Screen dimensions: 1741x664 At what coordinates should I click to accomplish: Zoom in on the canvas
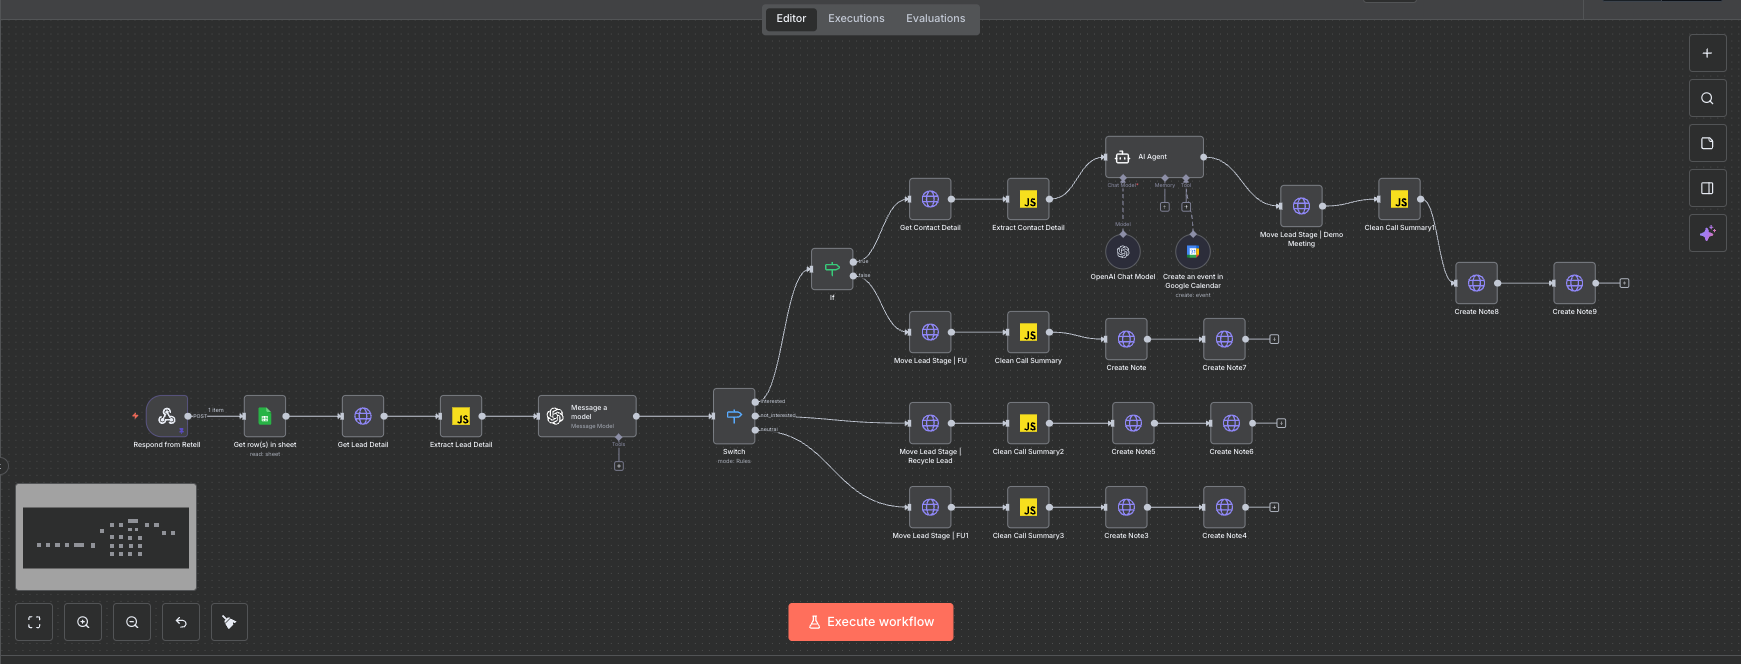point(83,622)
